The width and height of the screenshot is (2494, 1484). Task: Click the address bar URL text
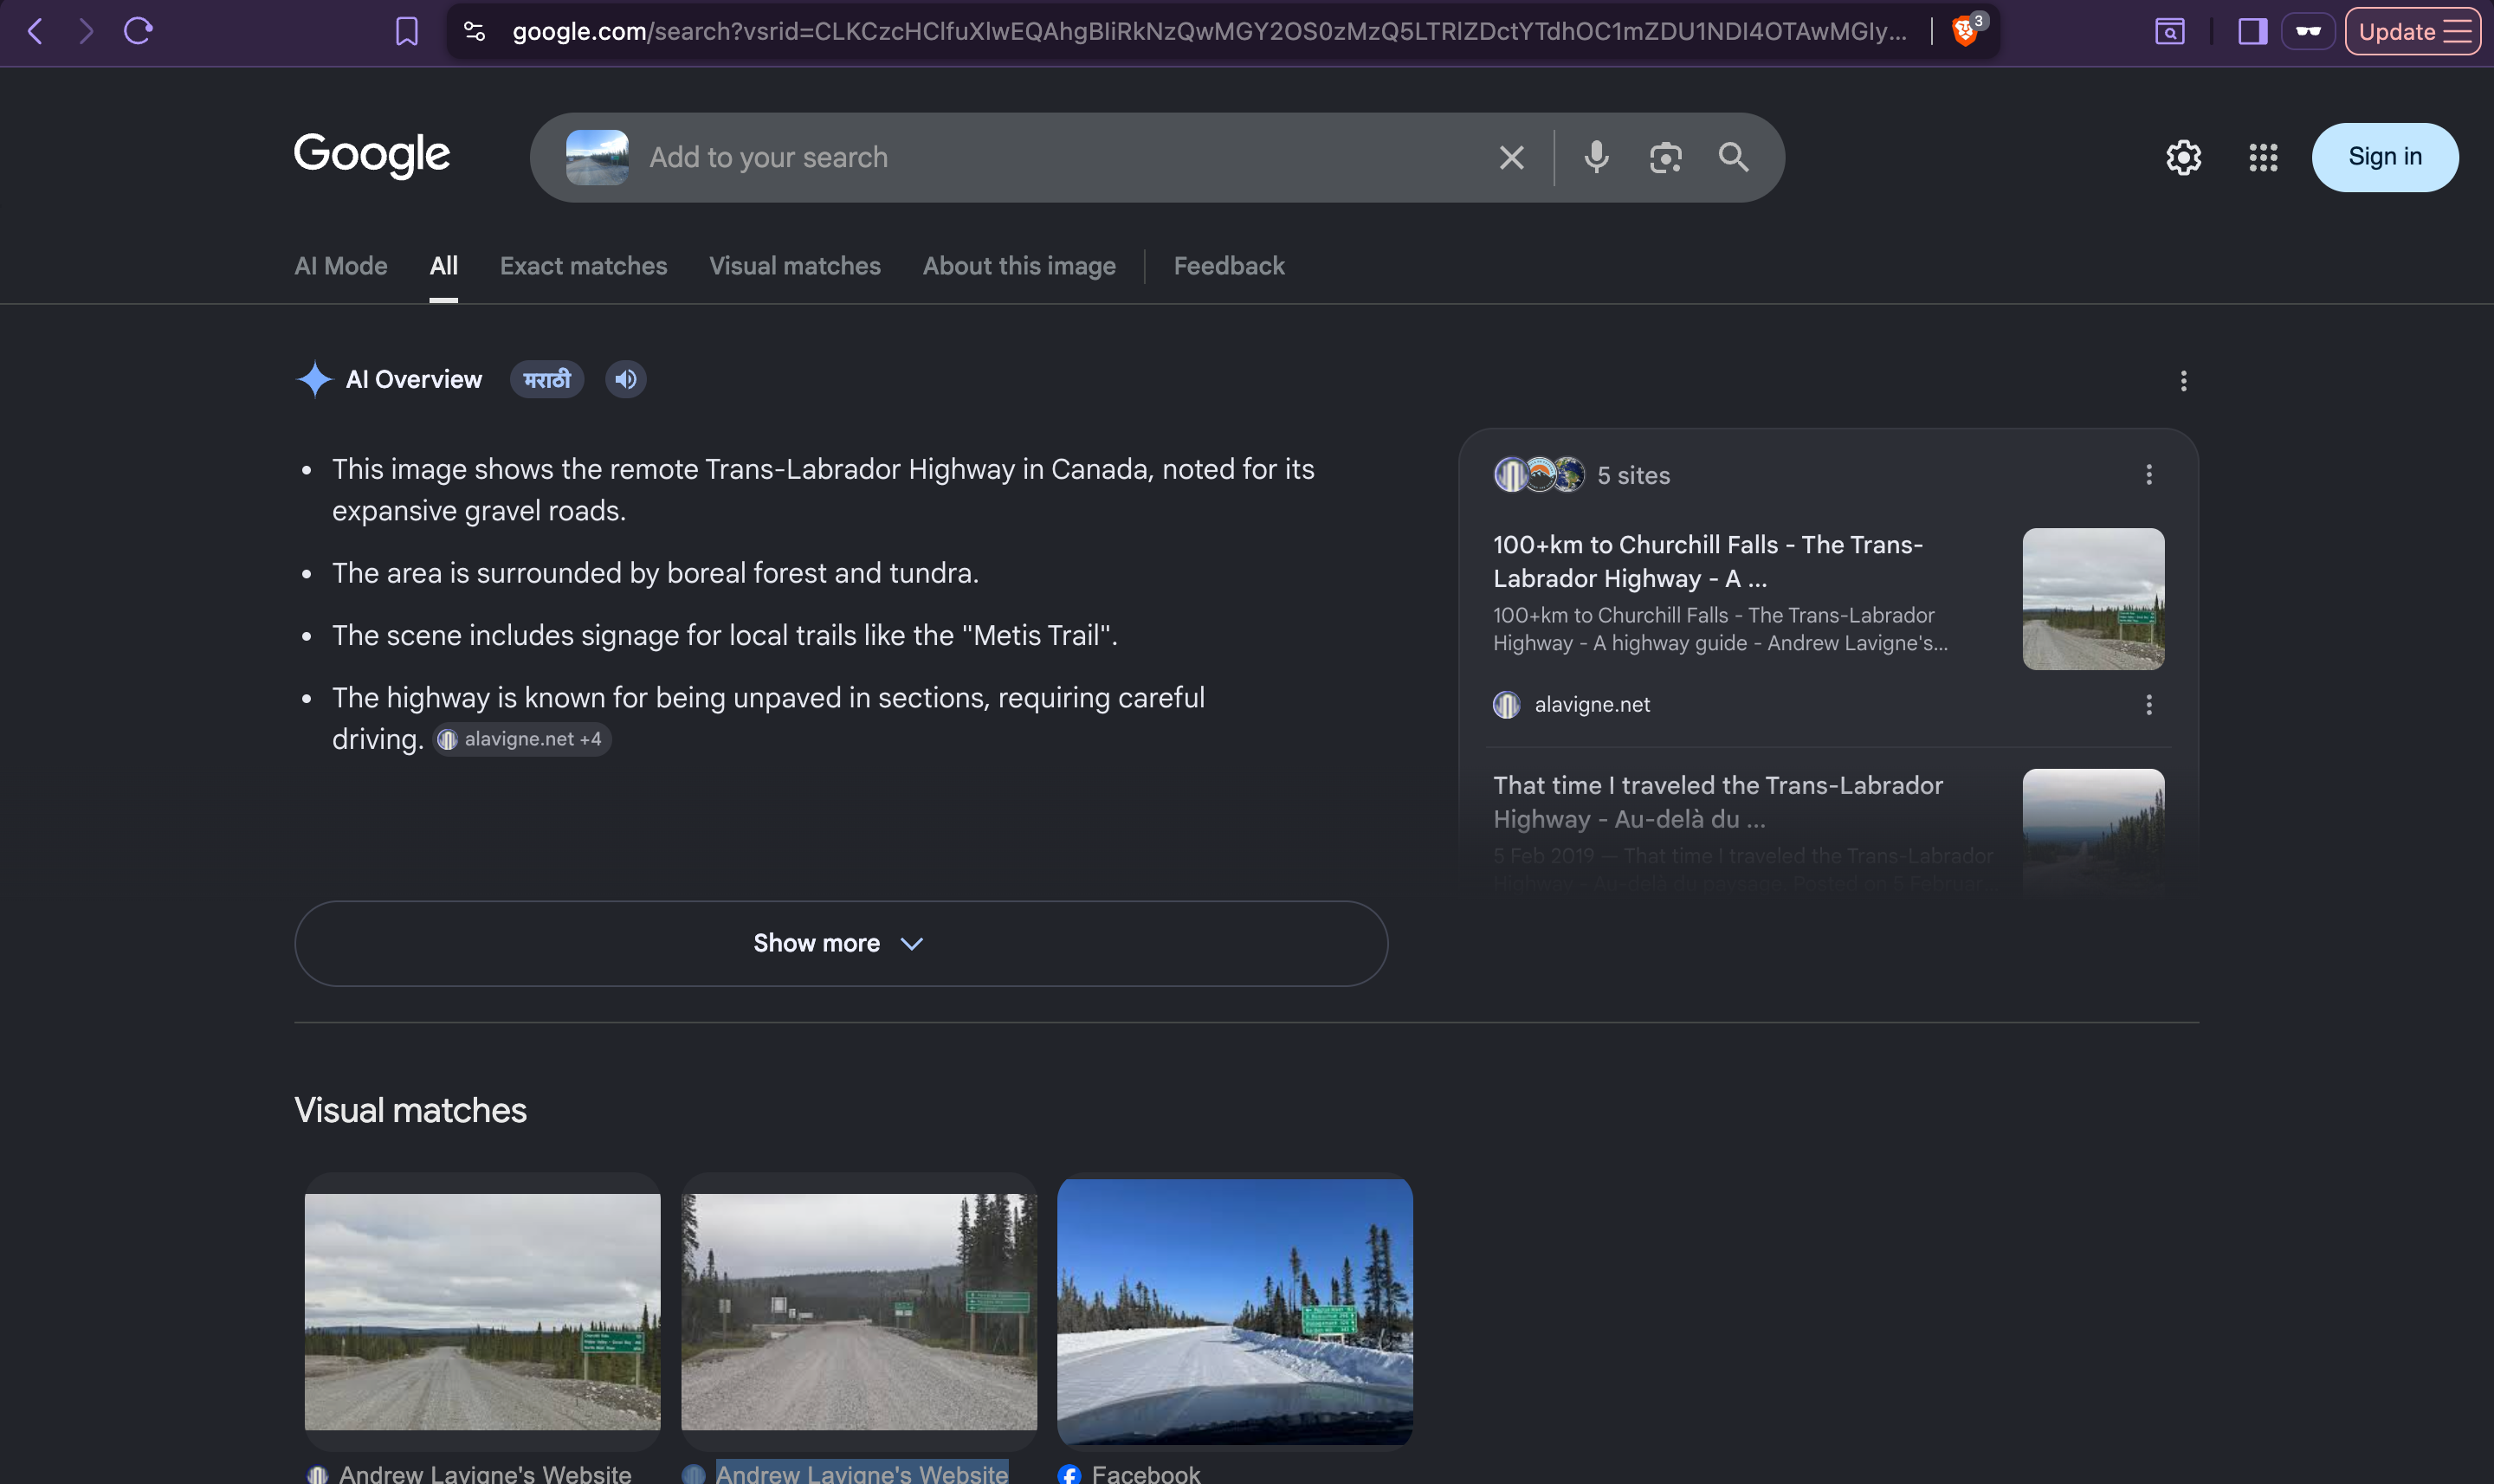(x=1209, y=32)
